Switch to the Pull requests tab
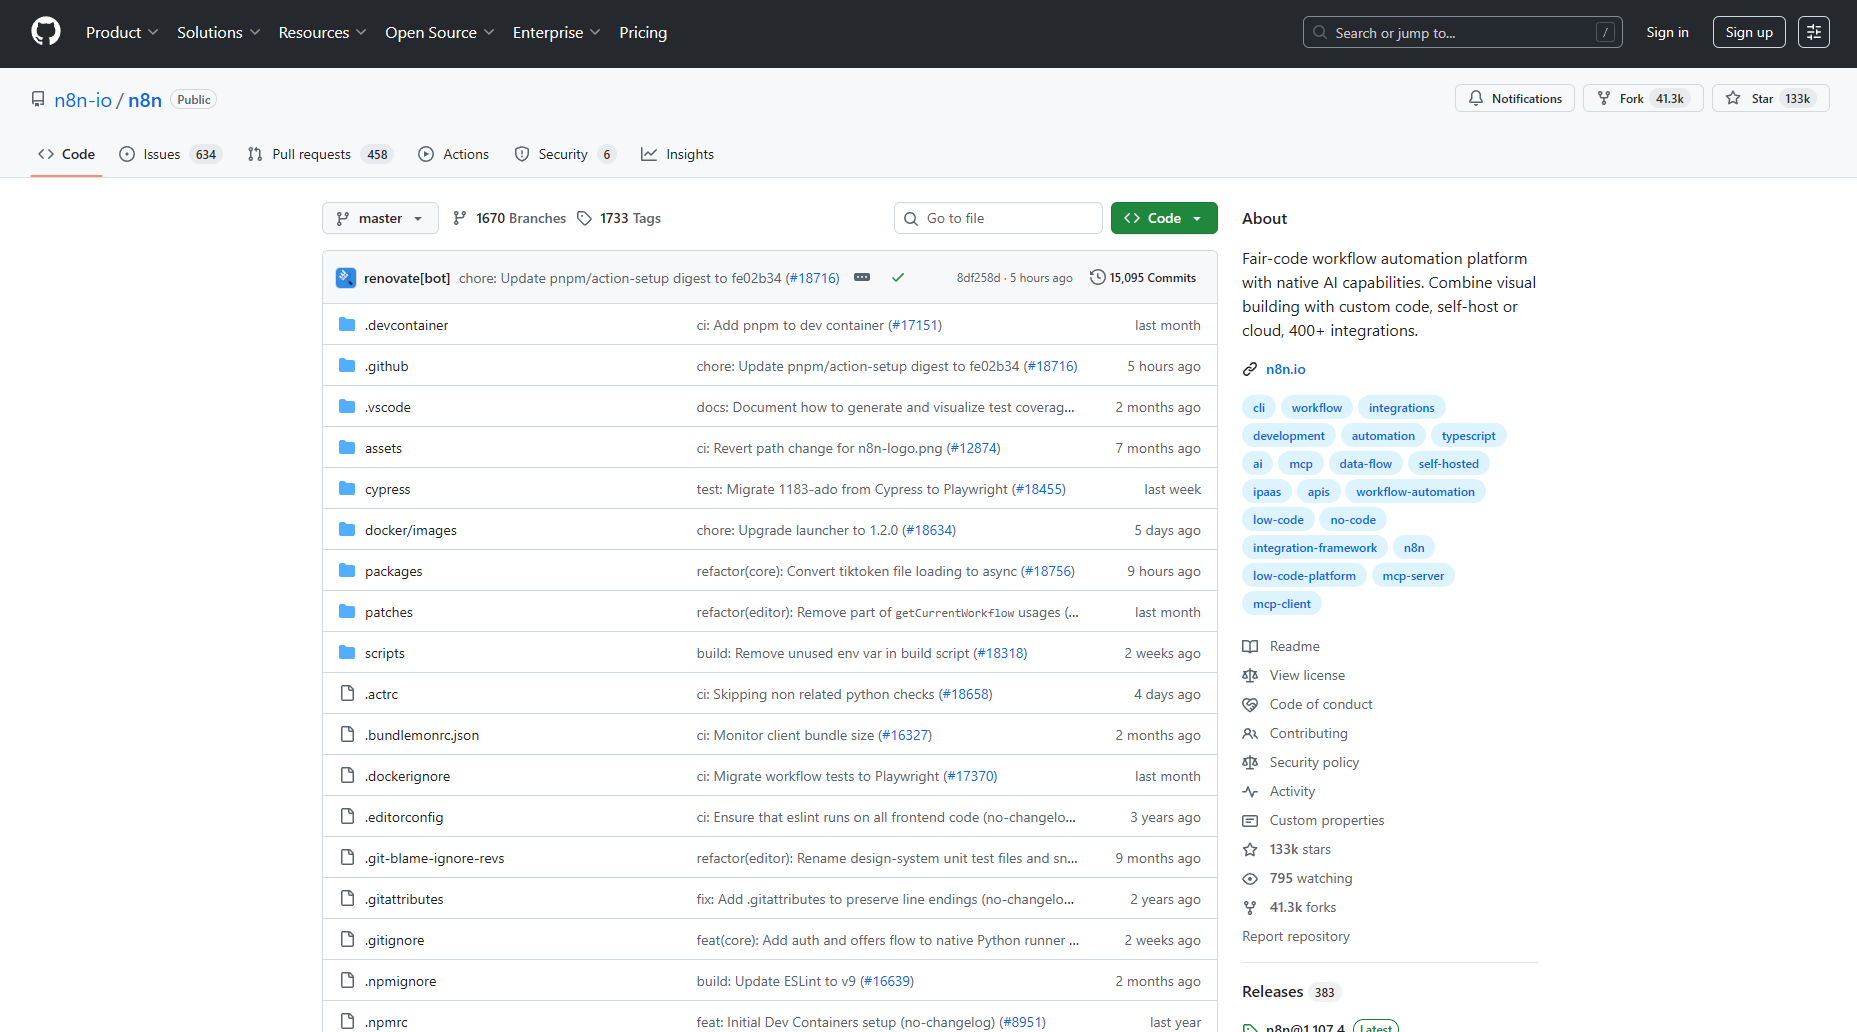This screenshot has height=1032, width=1857. [x=311, y=154]
